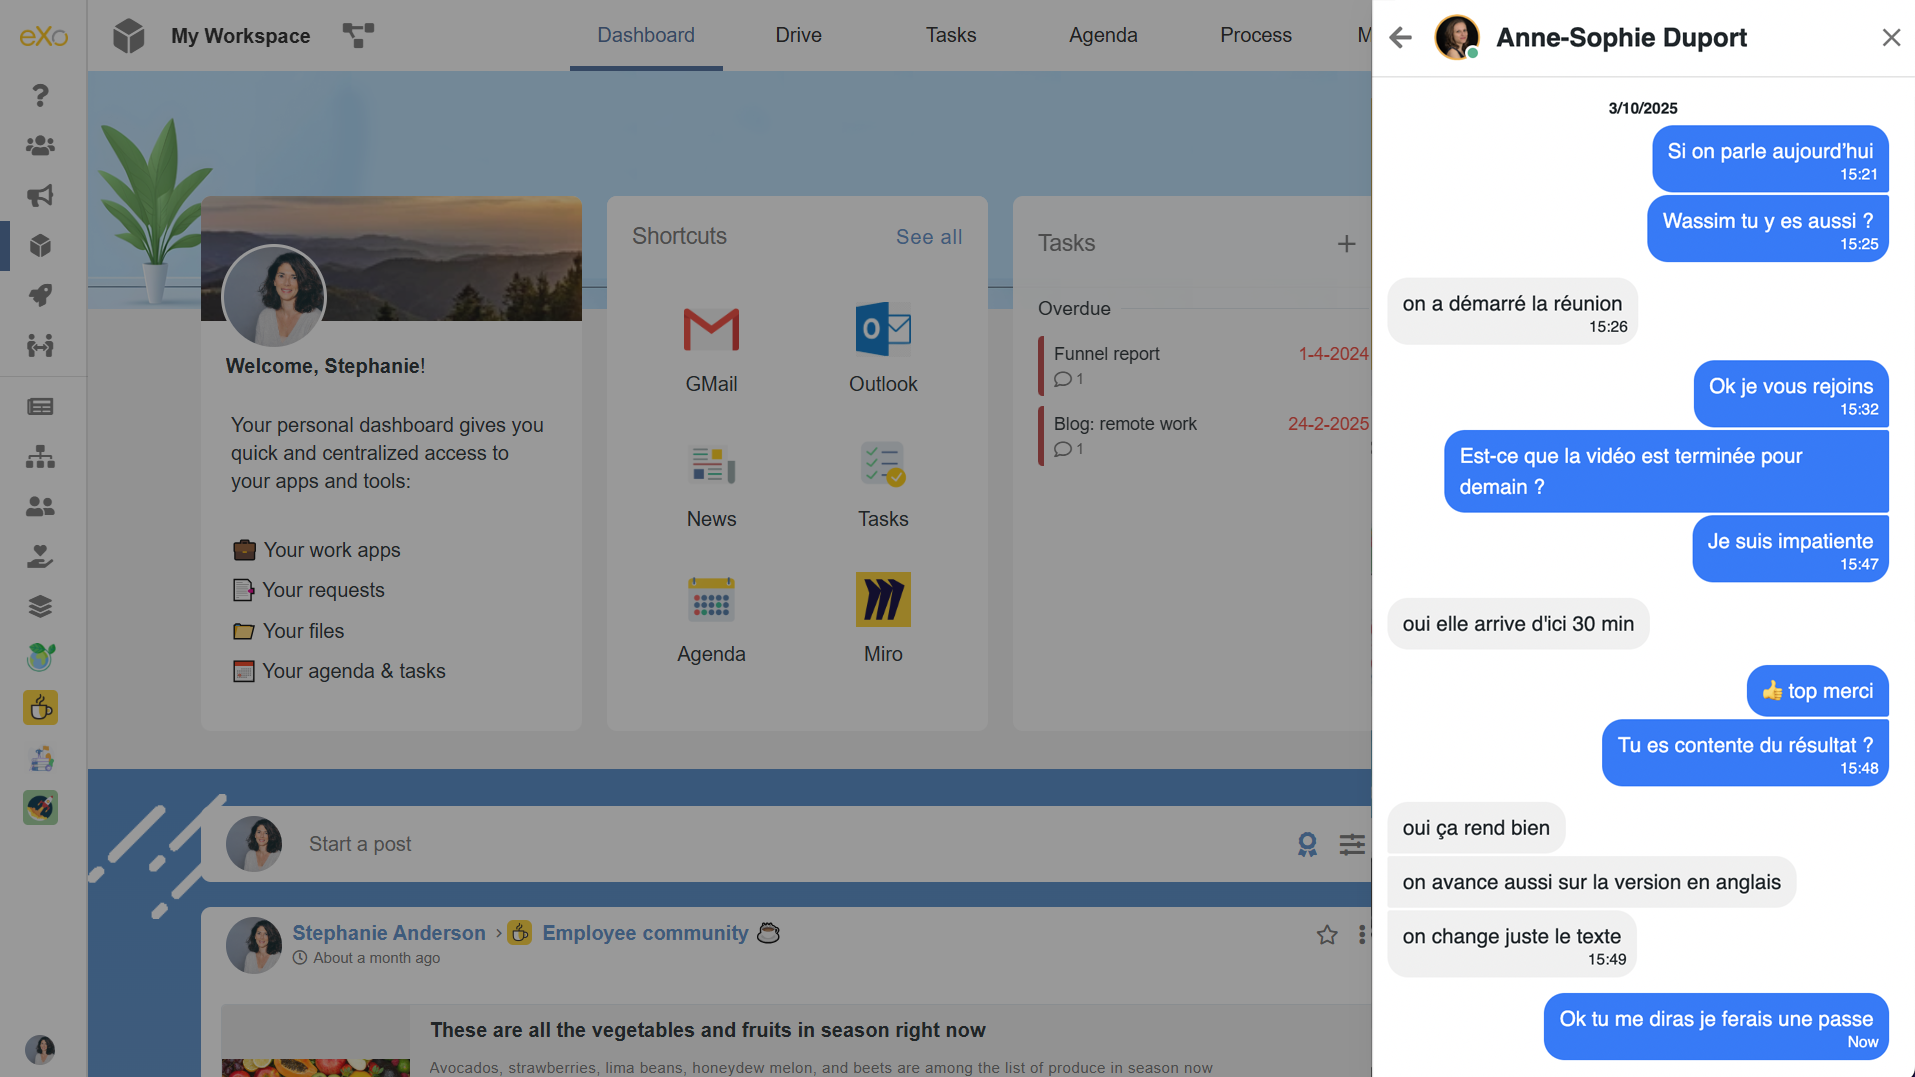Open the Agenda shortcut icon
The height and width of the screenshot is (1077, 1915).
point(711,600)
